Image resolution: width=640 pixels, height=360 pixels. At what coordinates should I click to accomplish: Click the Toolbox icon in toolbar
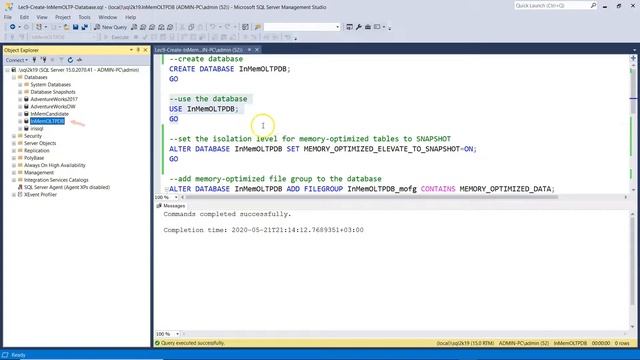pyautogui.click(x=368, y=27)
